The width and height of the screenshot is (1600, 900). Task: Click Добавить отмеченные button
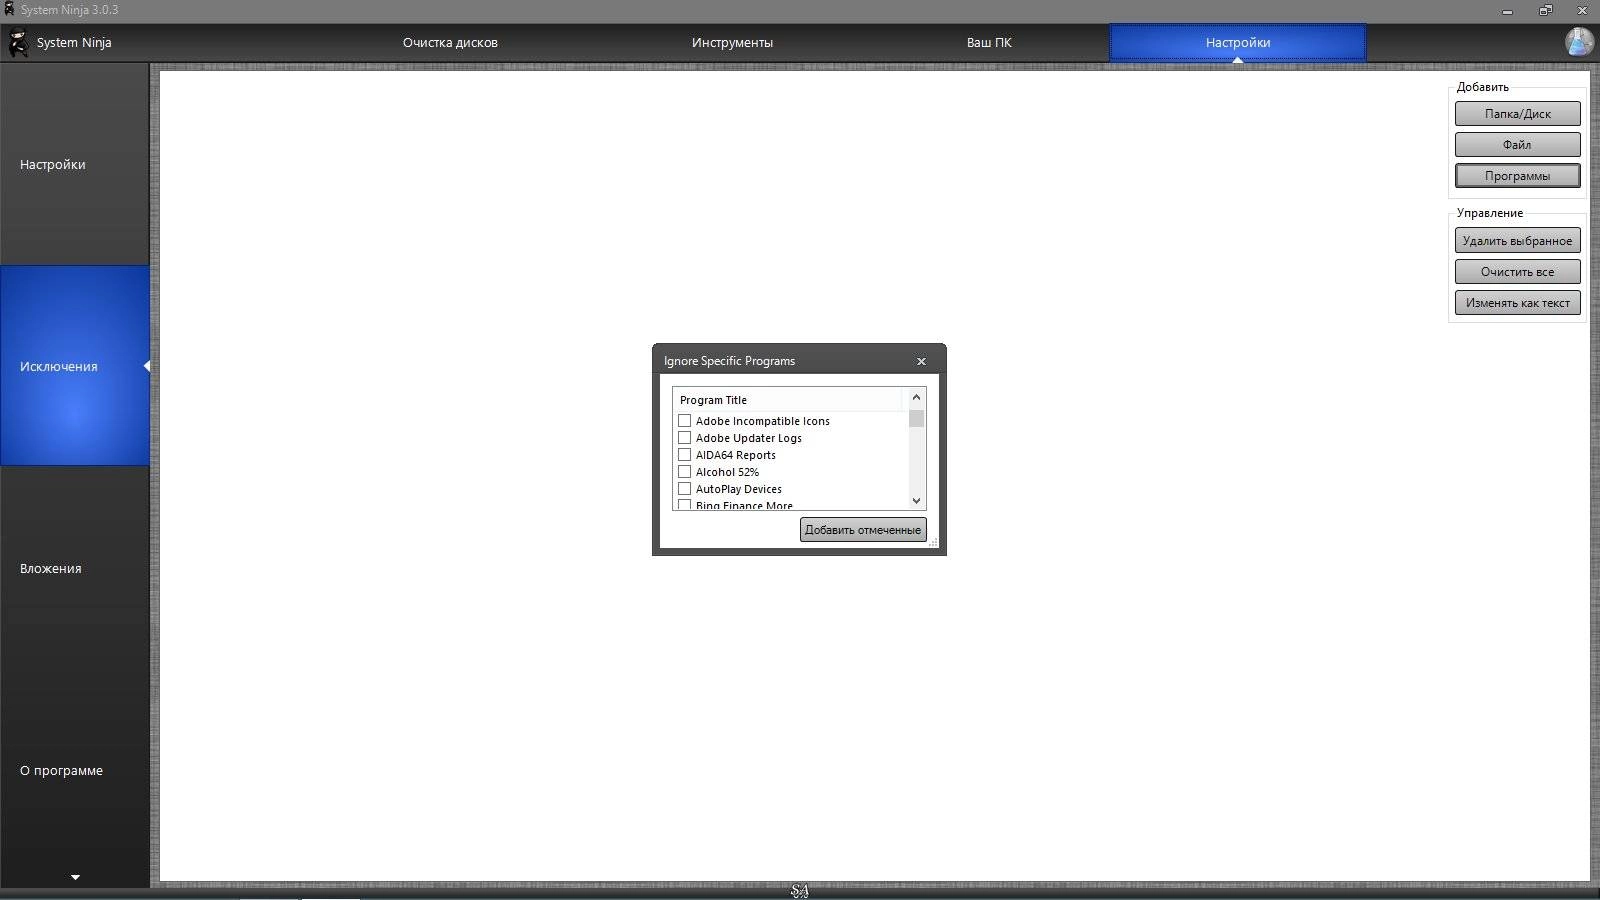point(863,530)
